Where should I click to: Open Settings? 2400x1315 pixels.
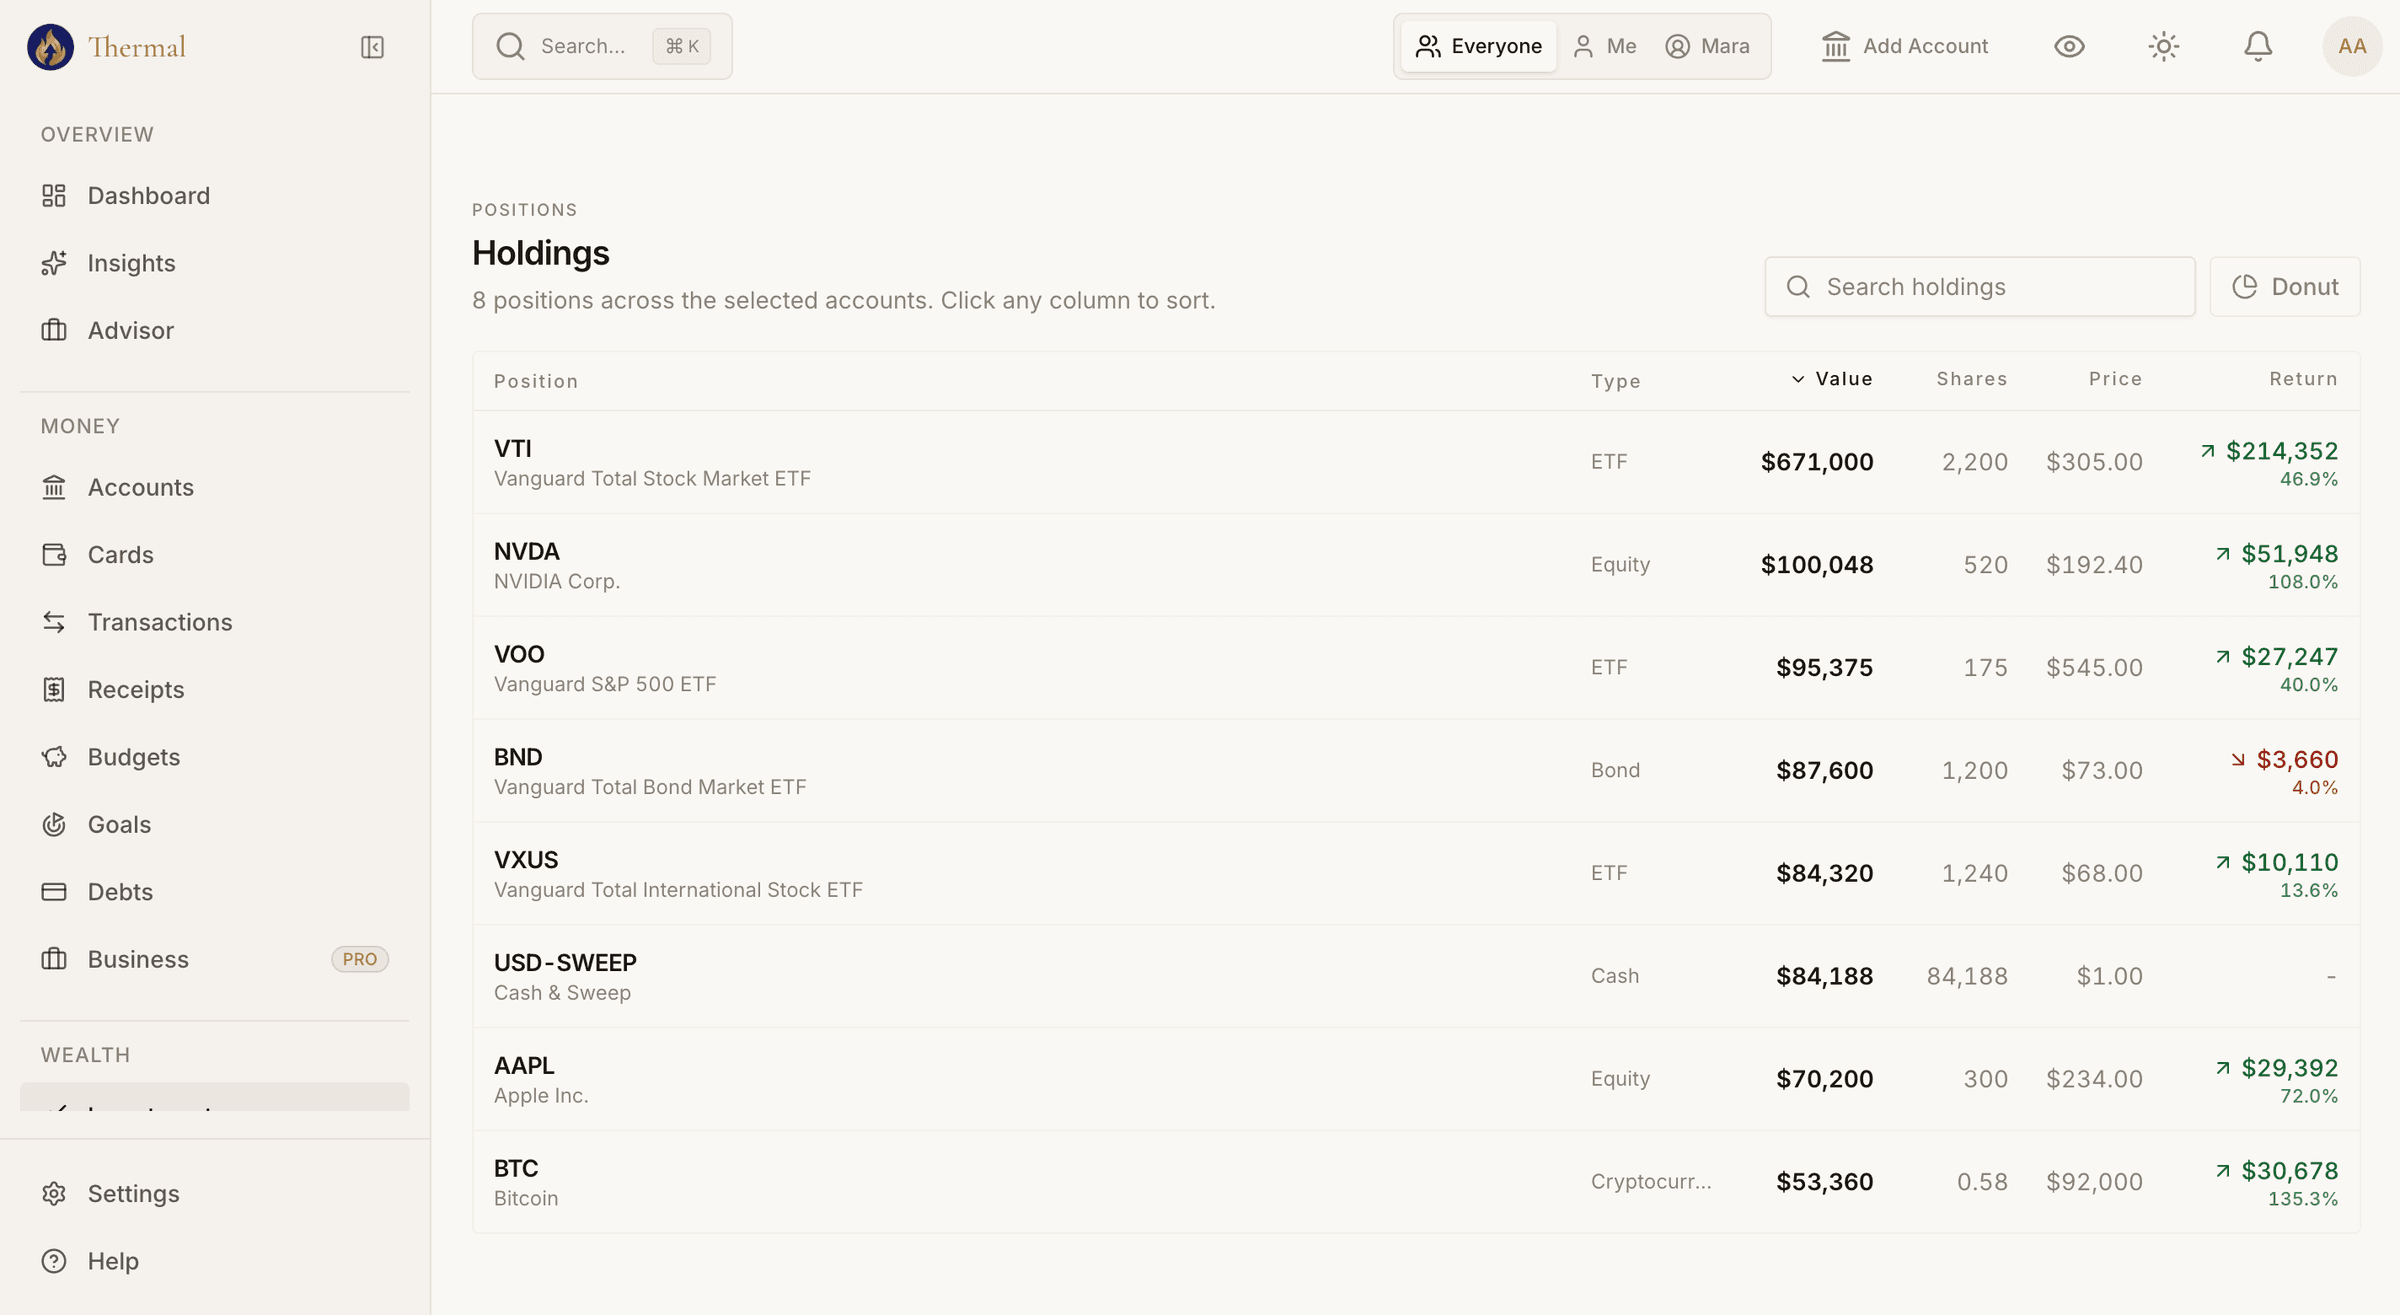point(215,1194)
